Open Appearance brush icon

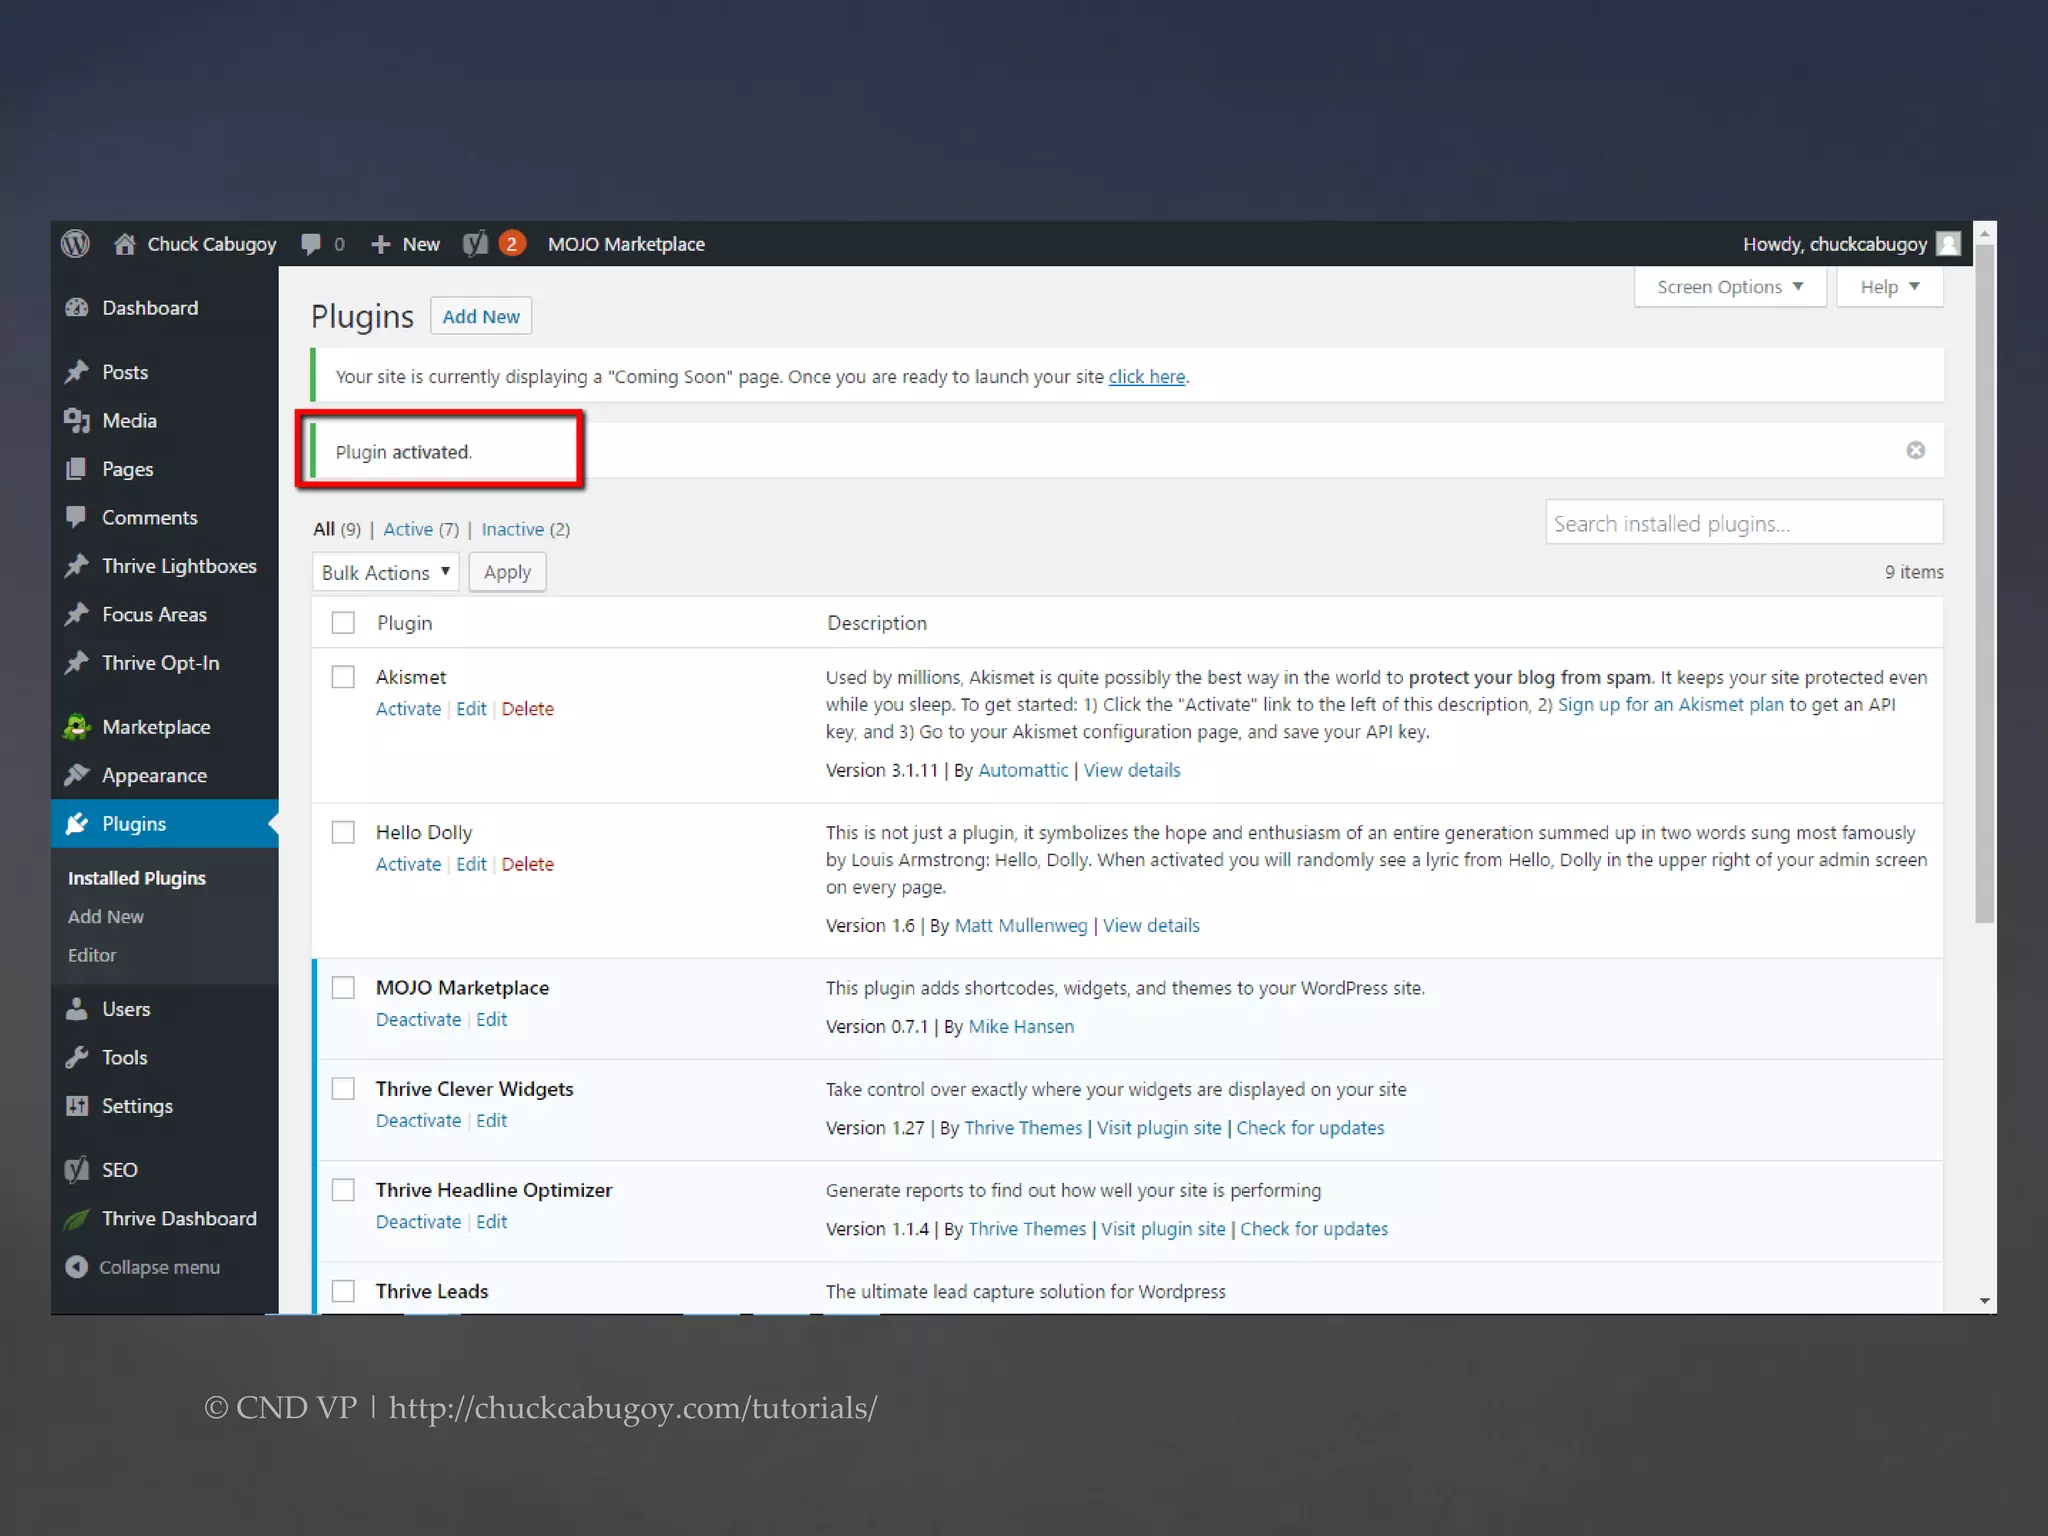77,776
